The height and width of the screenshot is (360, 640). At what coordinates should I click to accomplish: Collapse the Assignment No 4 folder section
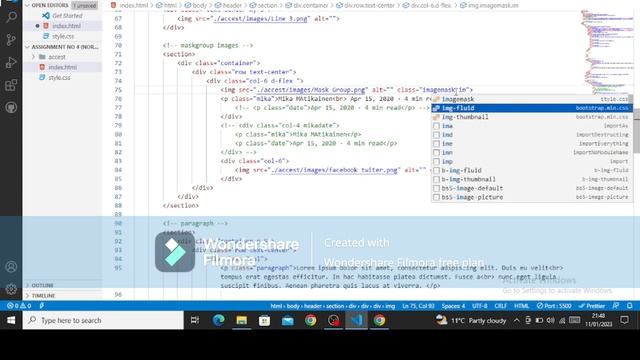pos(62,47)
